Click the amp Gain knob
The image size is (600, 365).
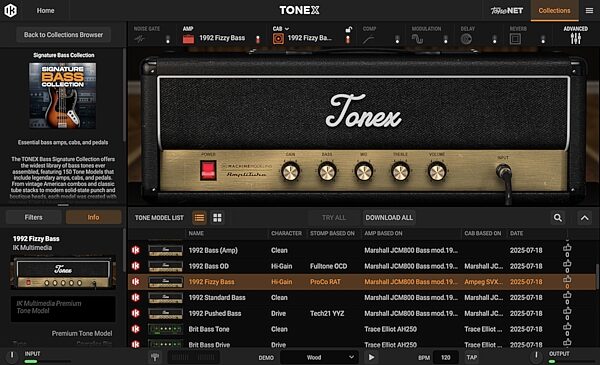pos(290,172)
